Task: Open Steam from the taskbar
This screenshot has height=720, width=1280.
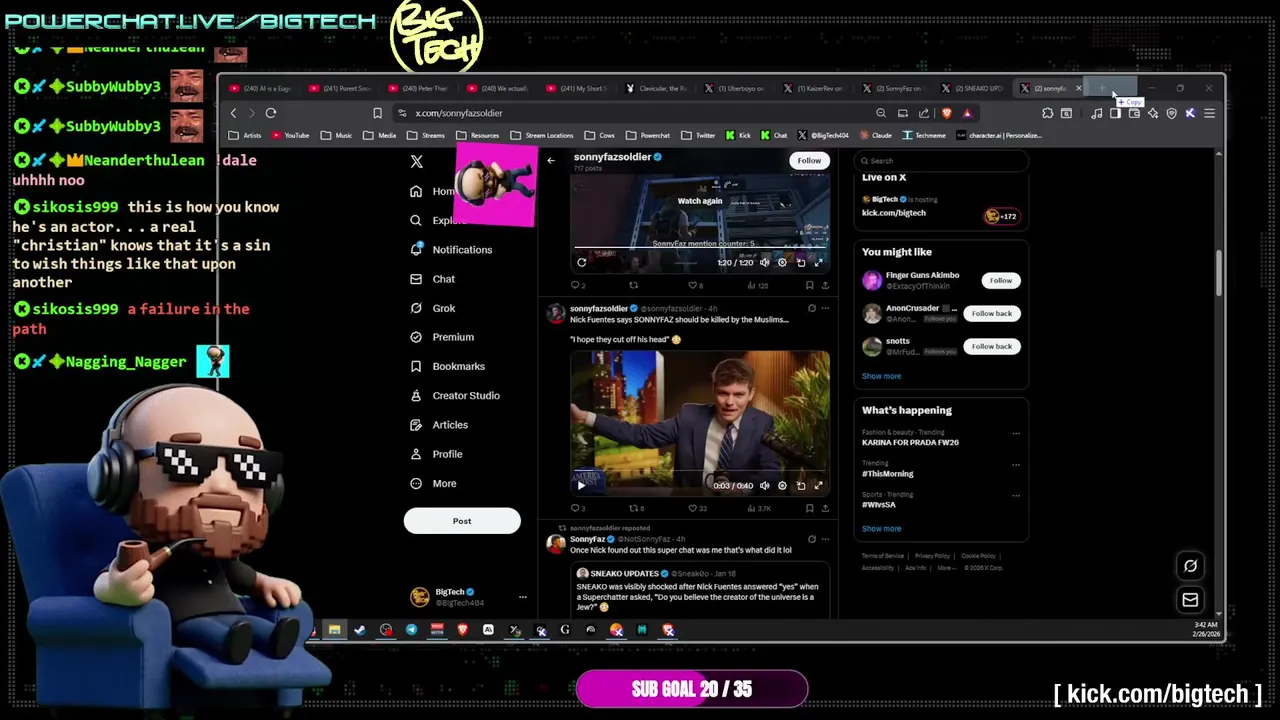Action: [359, 630]
